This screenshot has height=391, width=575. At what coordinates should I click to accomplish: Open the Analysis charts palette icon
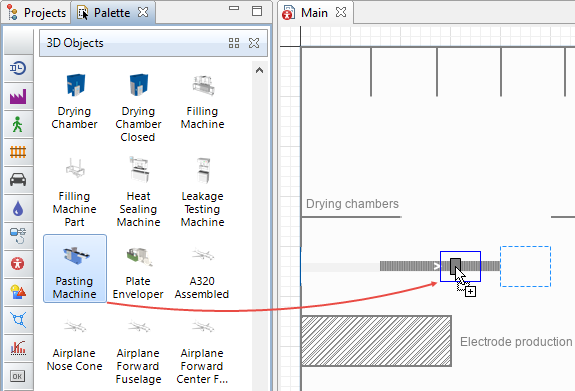18,348
